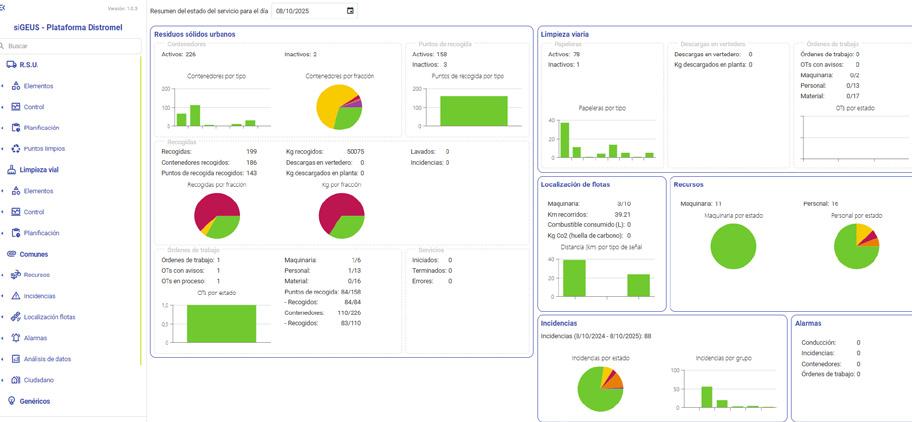This screenshot has width=912, height=422.
Task: Open the Alarmas panel title
Action: pyautogui.click(x=808, y=323)
